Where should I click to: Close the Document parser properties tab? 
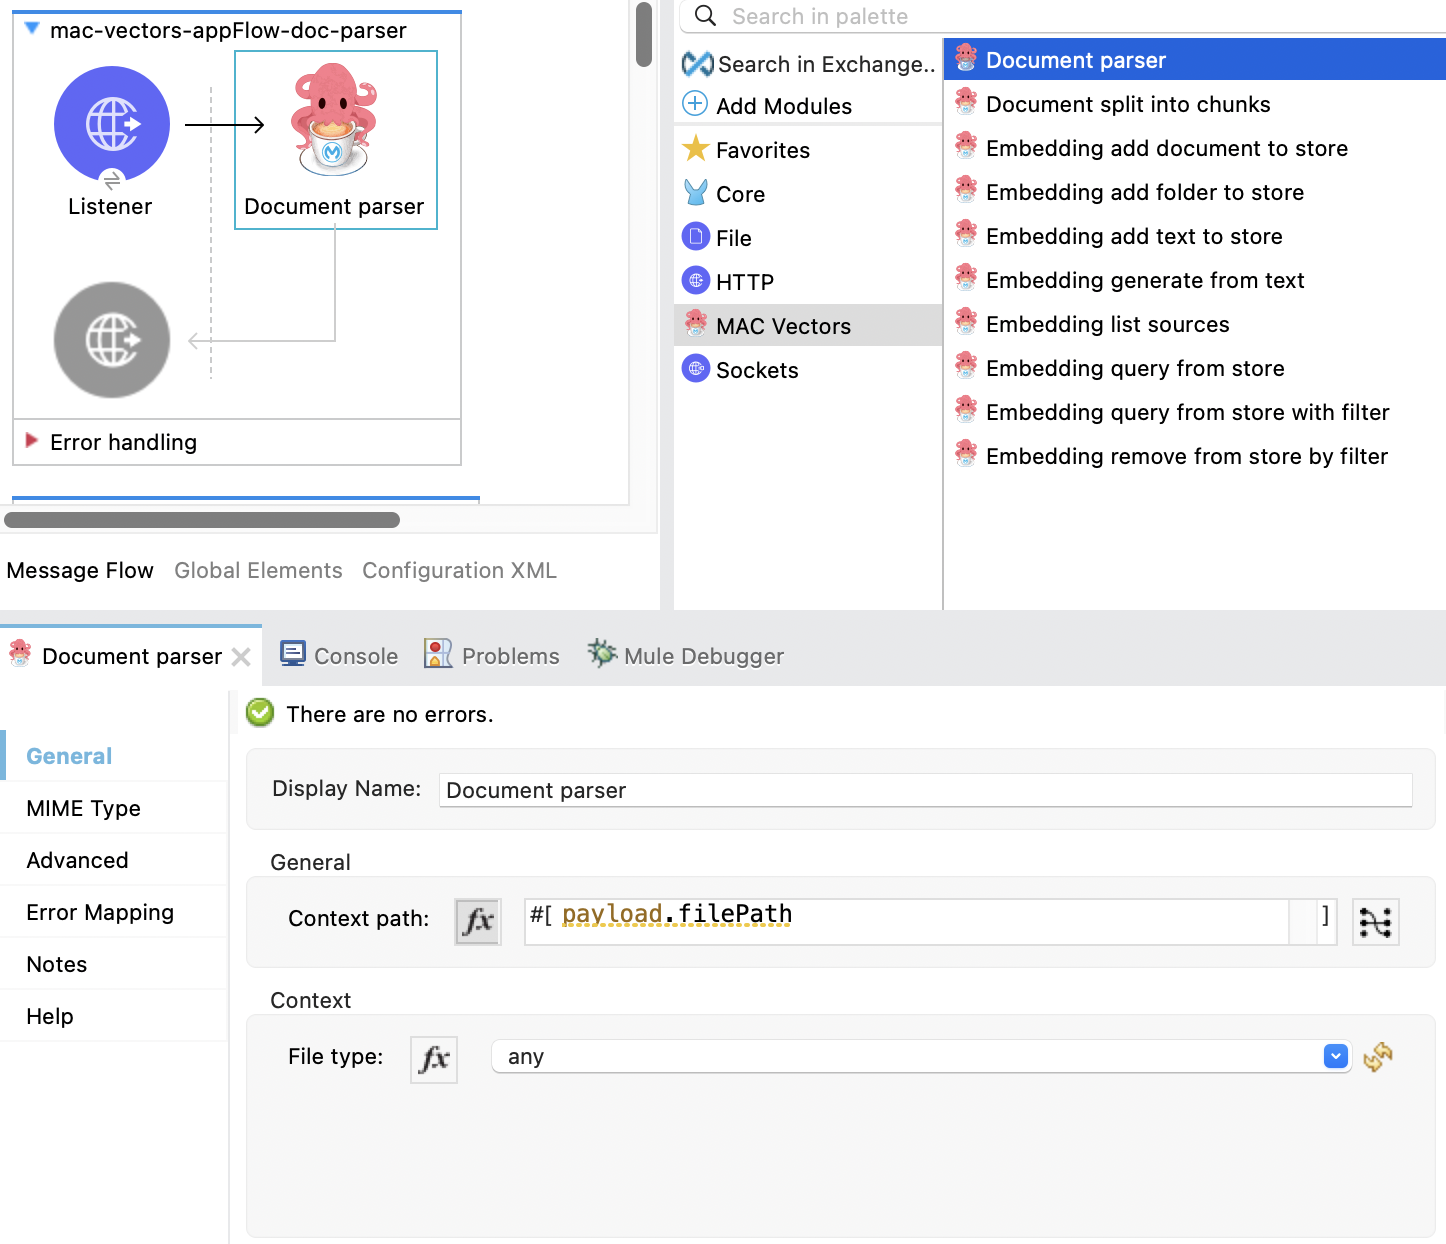241,657
